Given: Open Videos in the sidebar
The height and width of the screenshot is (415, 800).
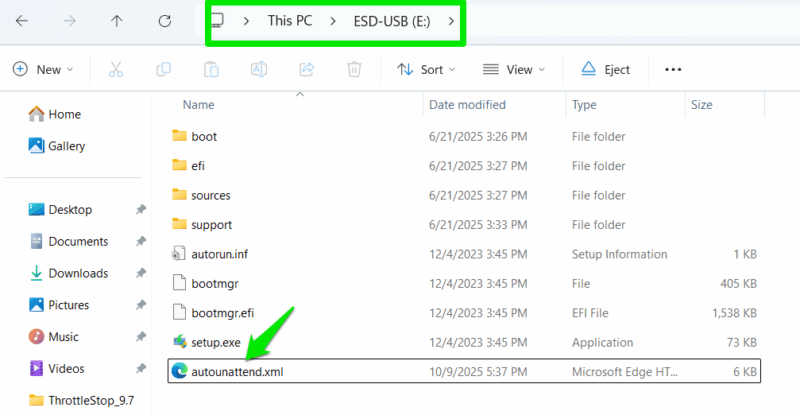Looking at the screenshot, I should tap(57, 369).
